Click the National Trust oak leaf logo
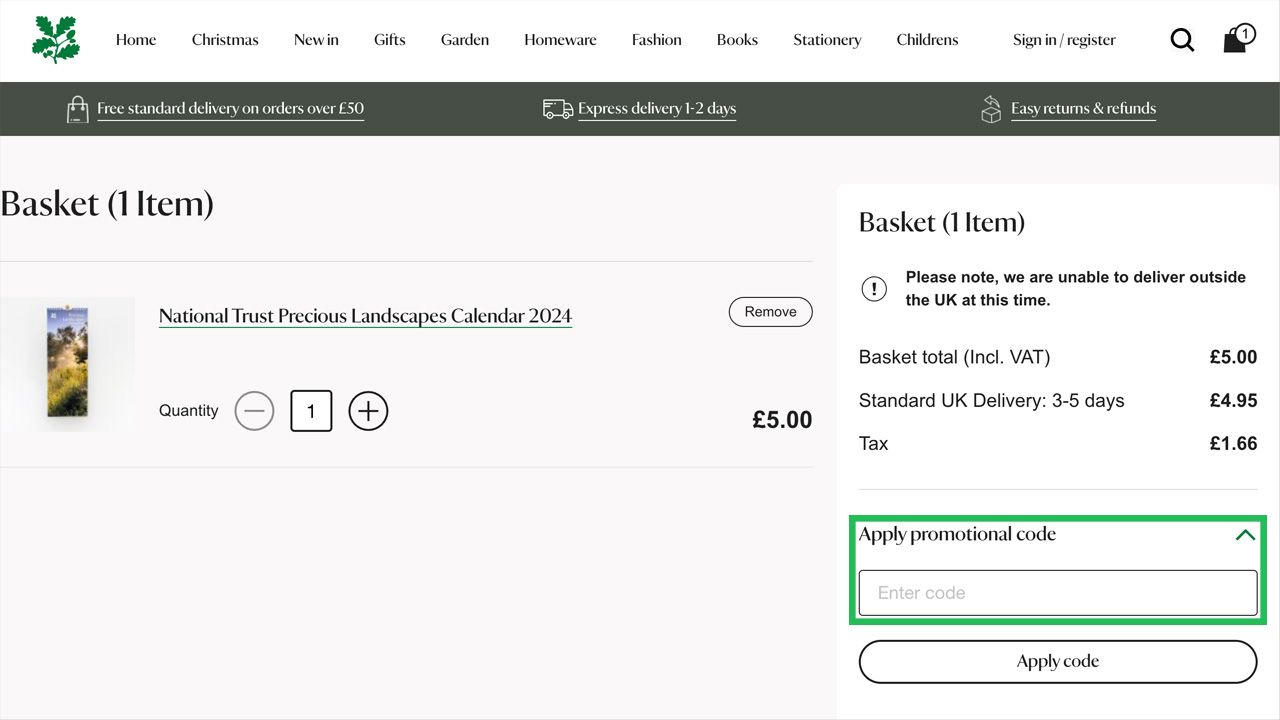 click(55, 40)
